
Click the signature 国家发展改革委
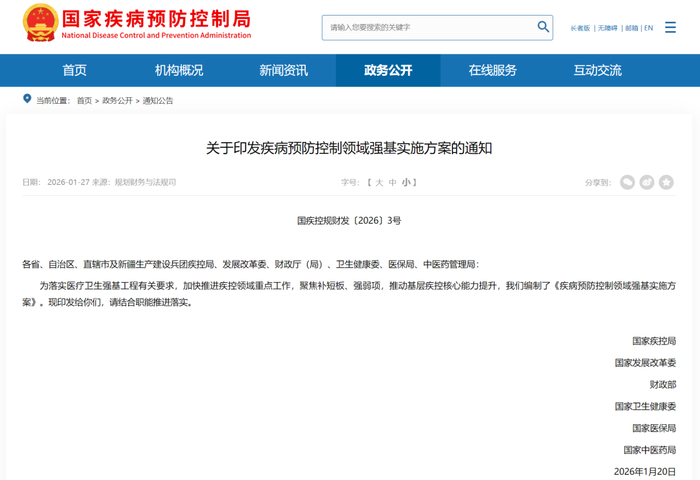(645, 363)
